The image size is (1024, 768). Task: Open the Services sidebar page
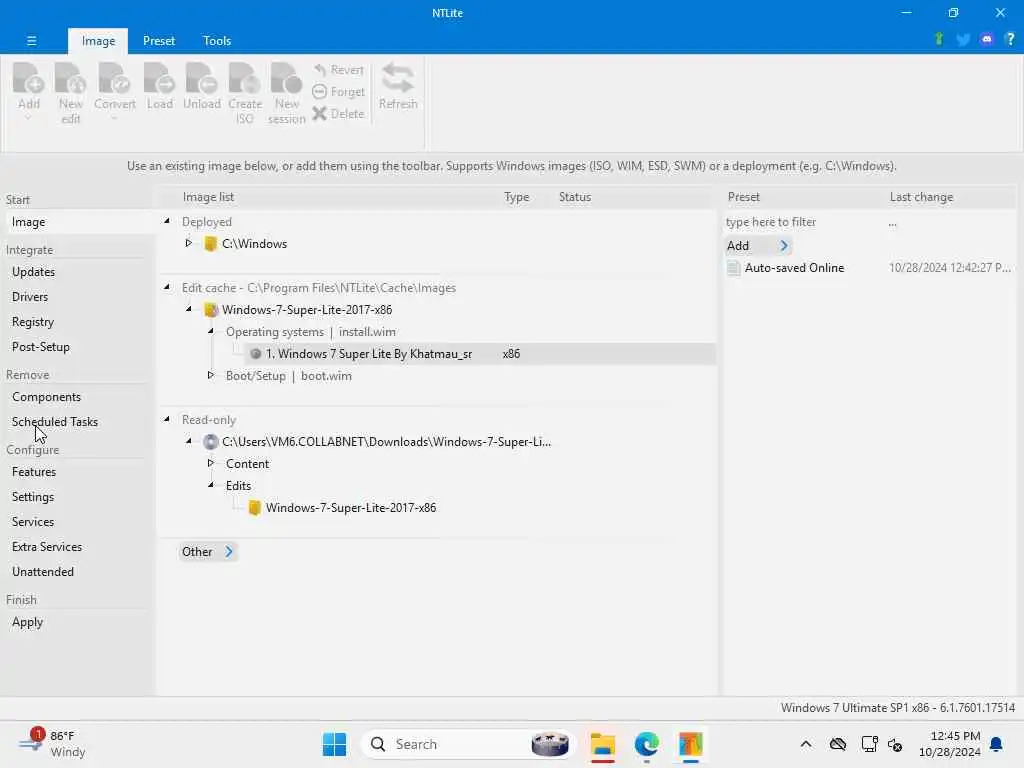tap(33, 522)
